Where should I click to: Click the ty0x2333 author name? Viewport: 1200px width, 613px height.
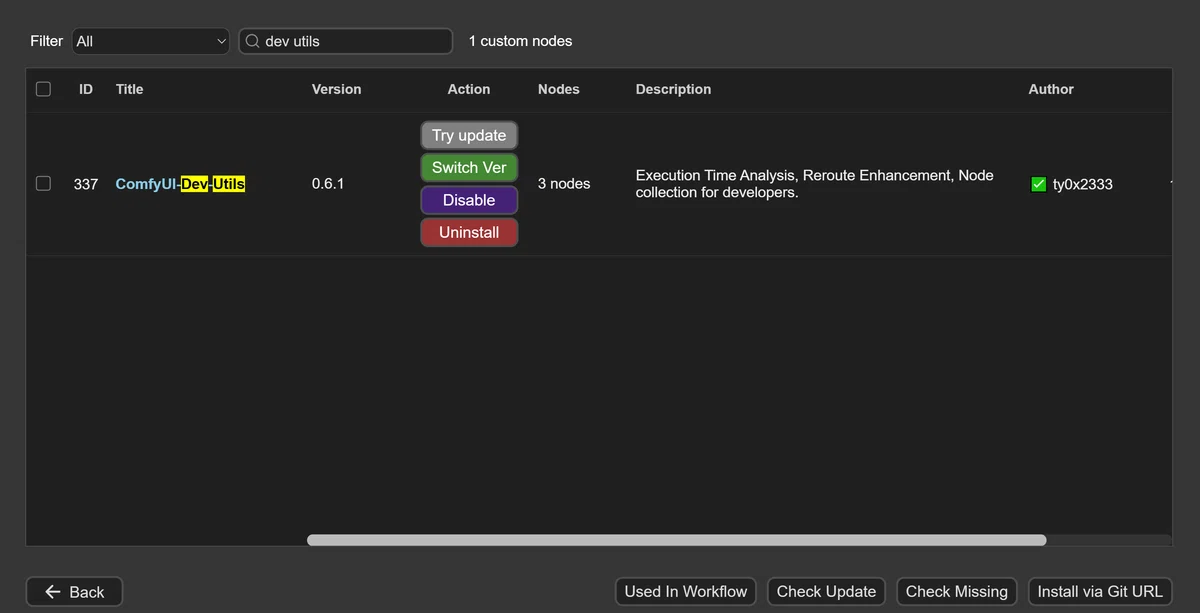[1083, 184]
